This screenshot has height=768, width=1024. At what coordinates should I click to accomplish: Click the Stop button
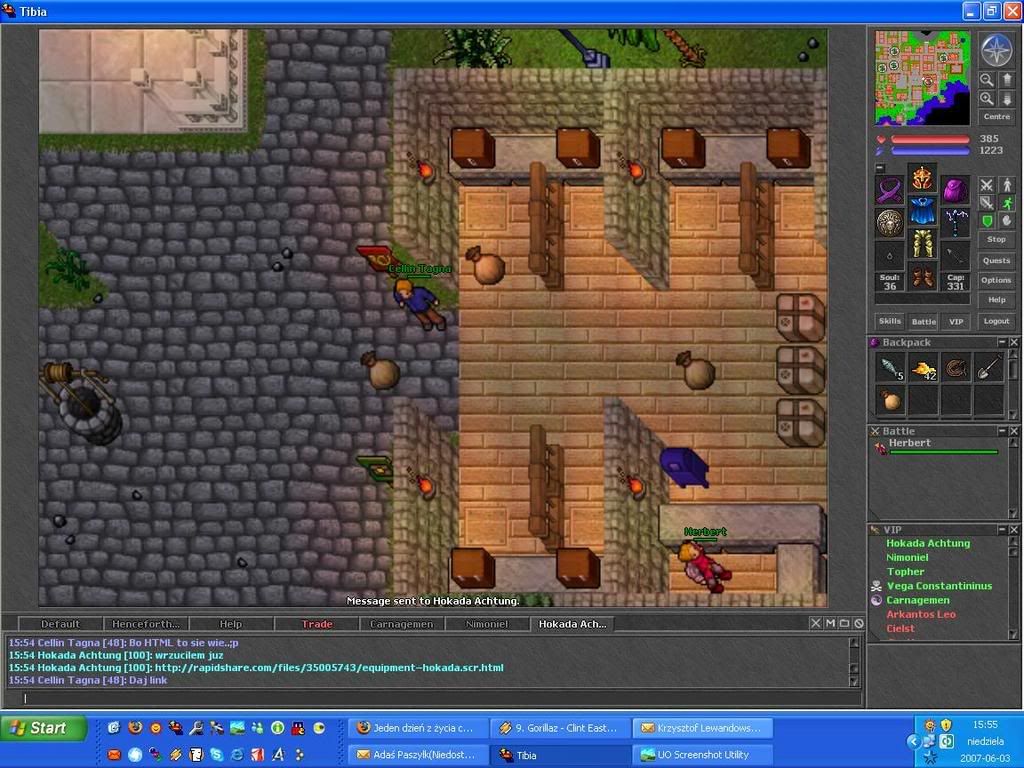coord(997,240)
